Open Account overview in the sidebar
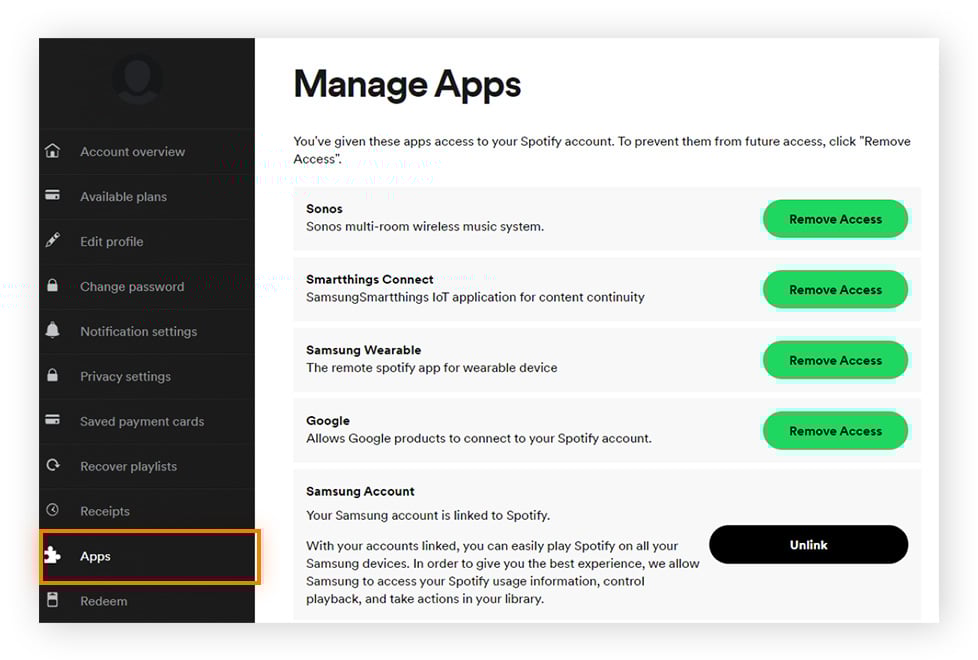Image resolution: width=978 pixels, height=660 pixels. [x=132, y=152]
